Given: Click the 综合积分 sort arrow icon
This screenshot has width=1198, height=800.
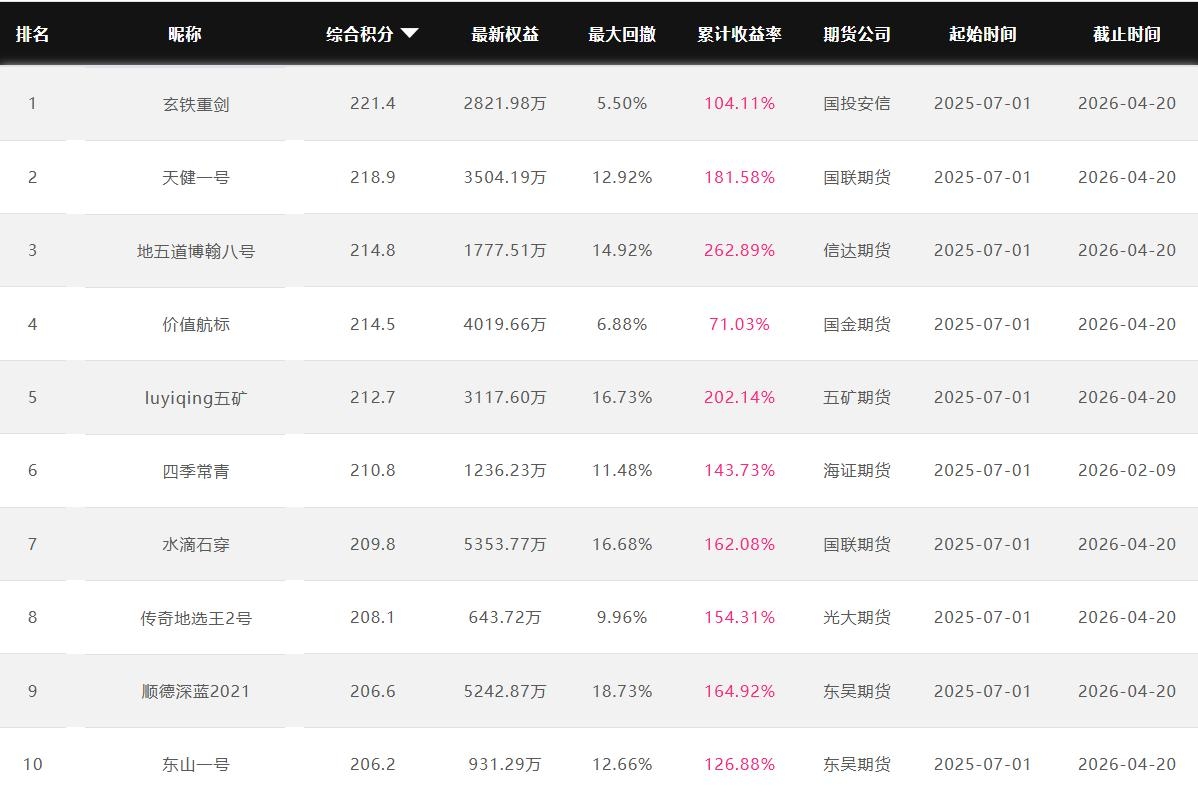Looking at the screenshot, I should coord(409,34).
